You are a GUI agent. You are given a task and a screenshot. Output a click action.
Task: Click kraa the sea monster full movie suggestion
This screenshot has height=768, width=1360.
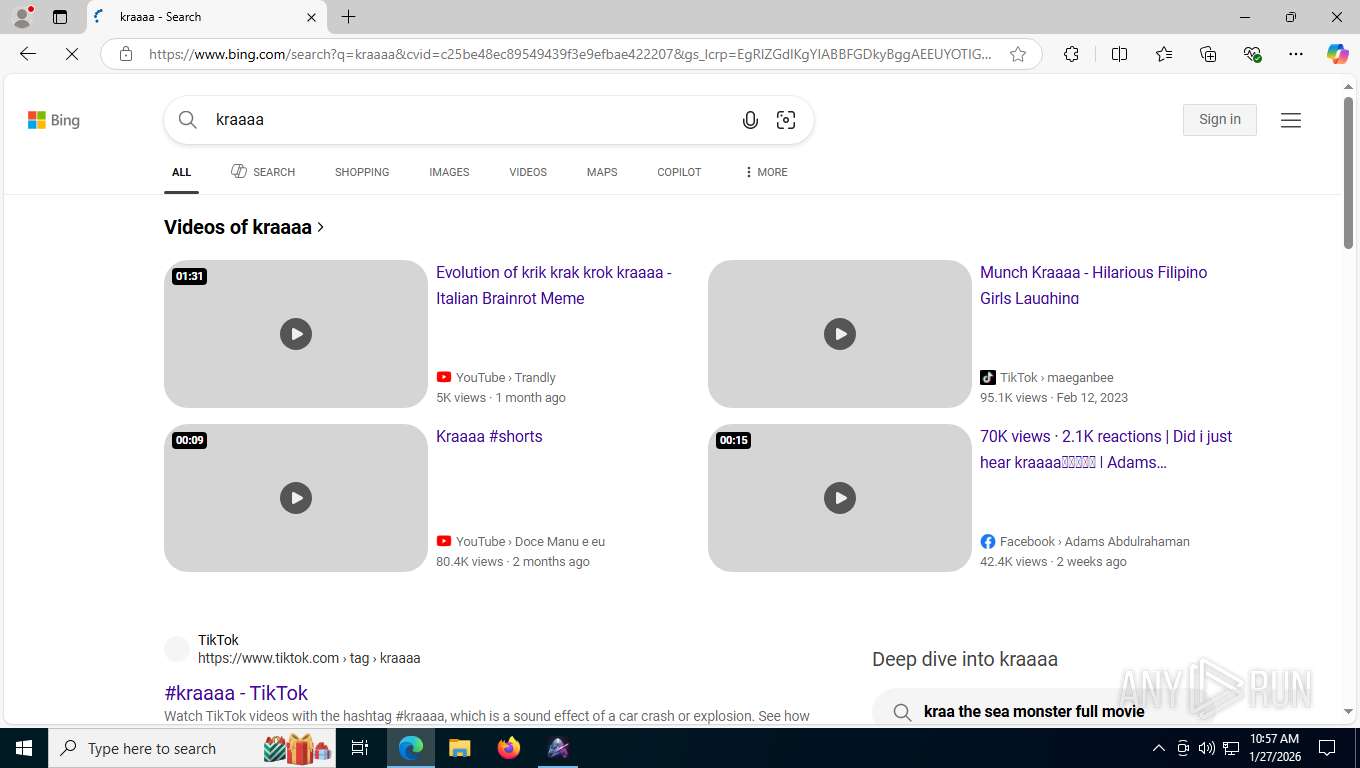1034,711
